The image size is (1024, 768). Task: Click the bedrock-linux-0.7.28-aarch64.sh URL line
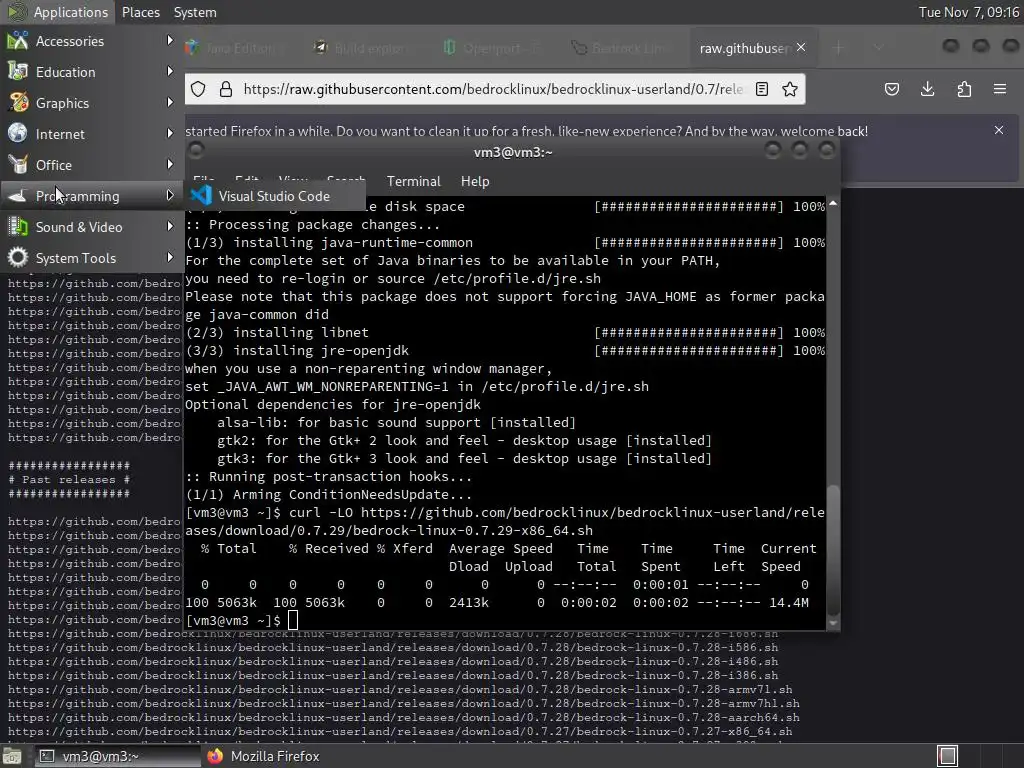coord(404,718)
